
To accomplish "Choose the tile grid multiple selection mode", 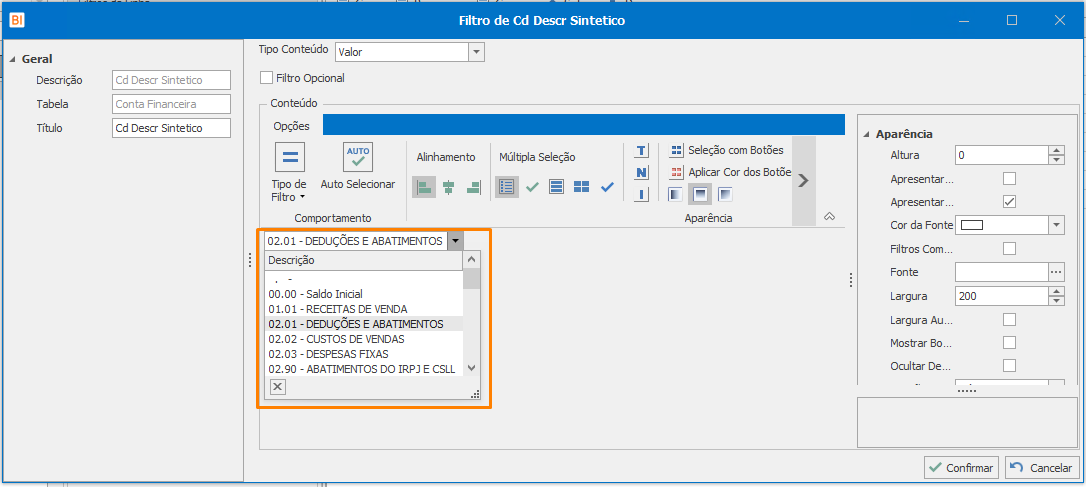I will tap(581, 187).
